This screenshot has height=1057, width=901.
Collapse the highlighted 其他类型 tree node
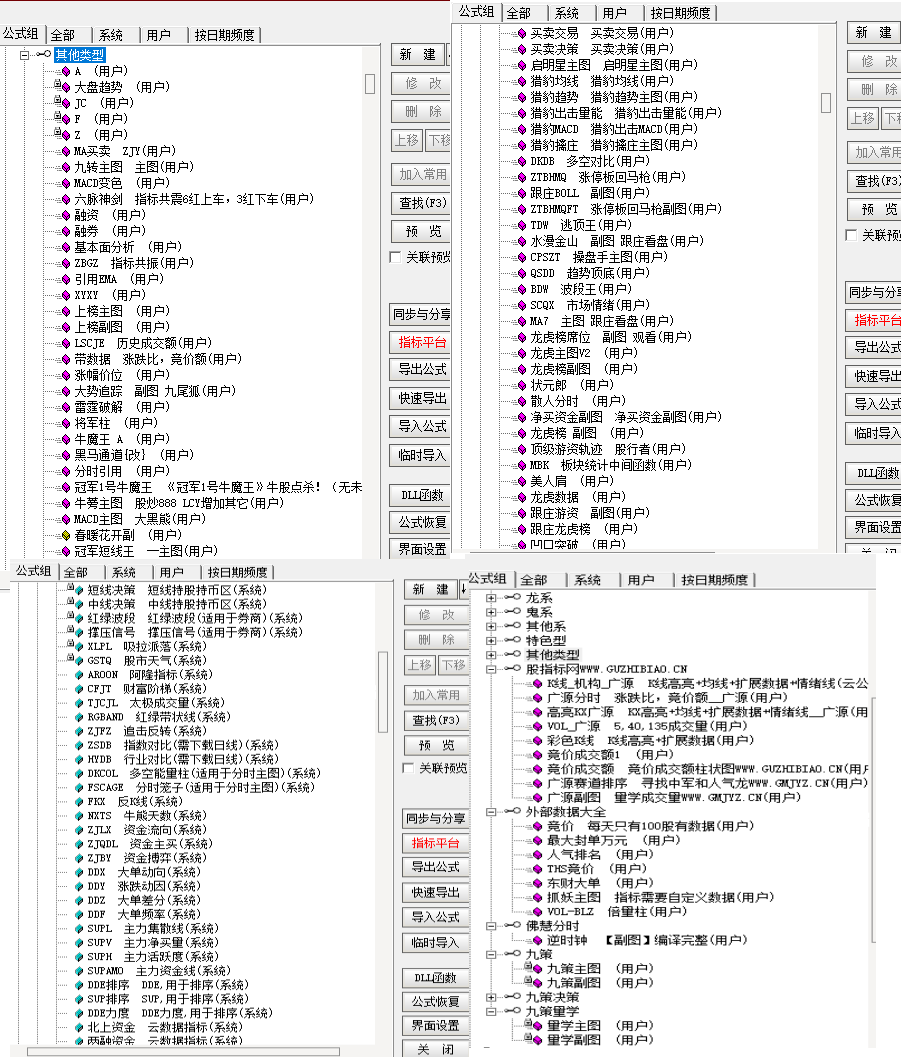pyautogui.click(x=24, y=55)
